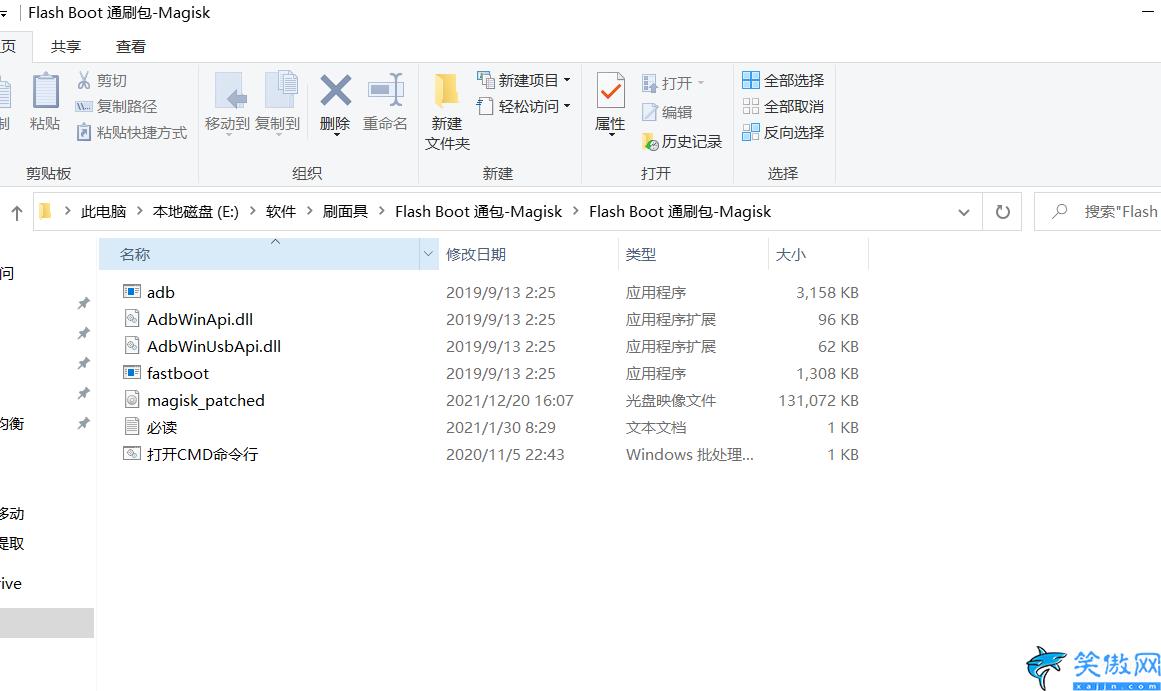This screenshot has height=691, width=1161.
Task: Select the 必读 file name
Action: click(x=162, y=427)
